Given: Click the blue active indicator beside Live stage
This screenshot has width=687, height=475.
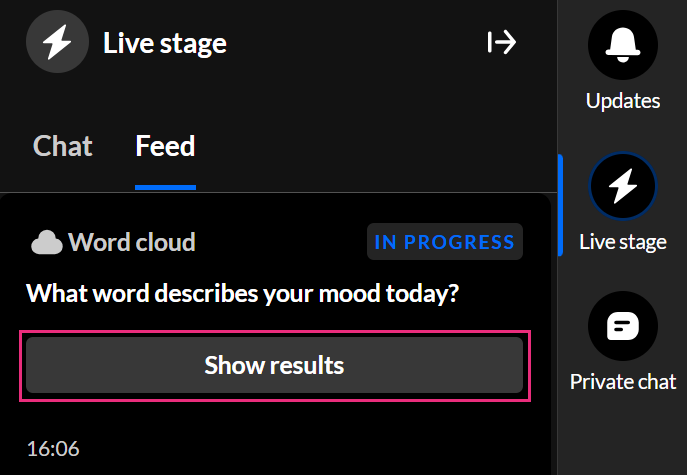Looking at the screenshot, I should pyautogui.click(x=560, y=205).
